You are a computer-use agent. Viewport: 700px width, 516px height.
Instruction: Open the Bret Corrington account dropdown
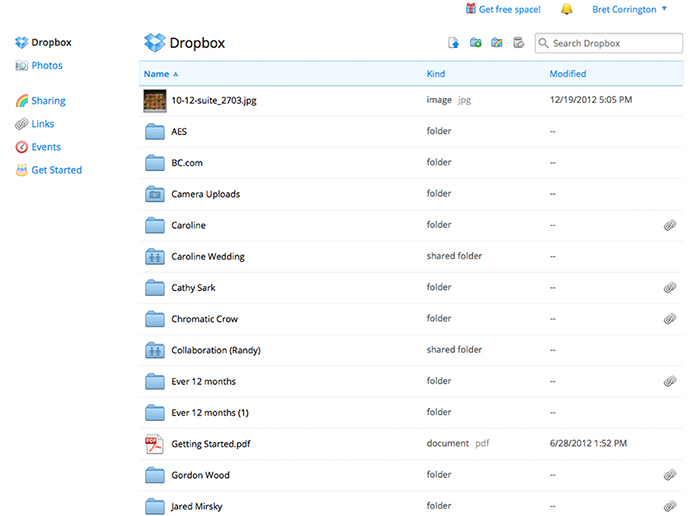click(x=629, y=9)
